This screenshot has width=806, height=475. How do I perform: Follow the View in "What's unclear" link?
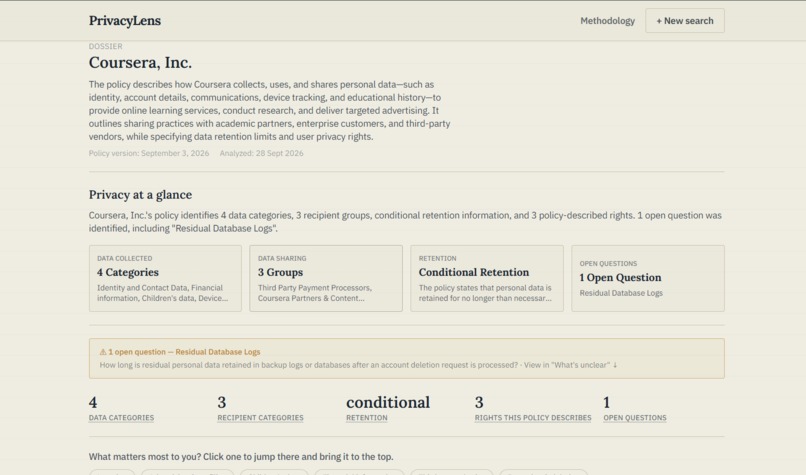[570, 365]
